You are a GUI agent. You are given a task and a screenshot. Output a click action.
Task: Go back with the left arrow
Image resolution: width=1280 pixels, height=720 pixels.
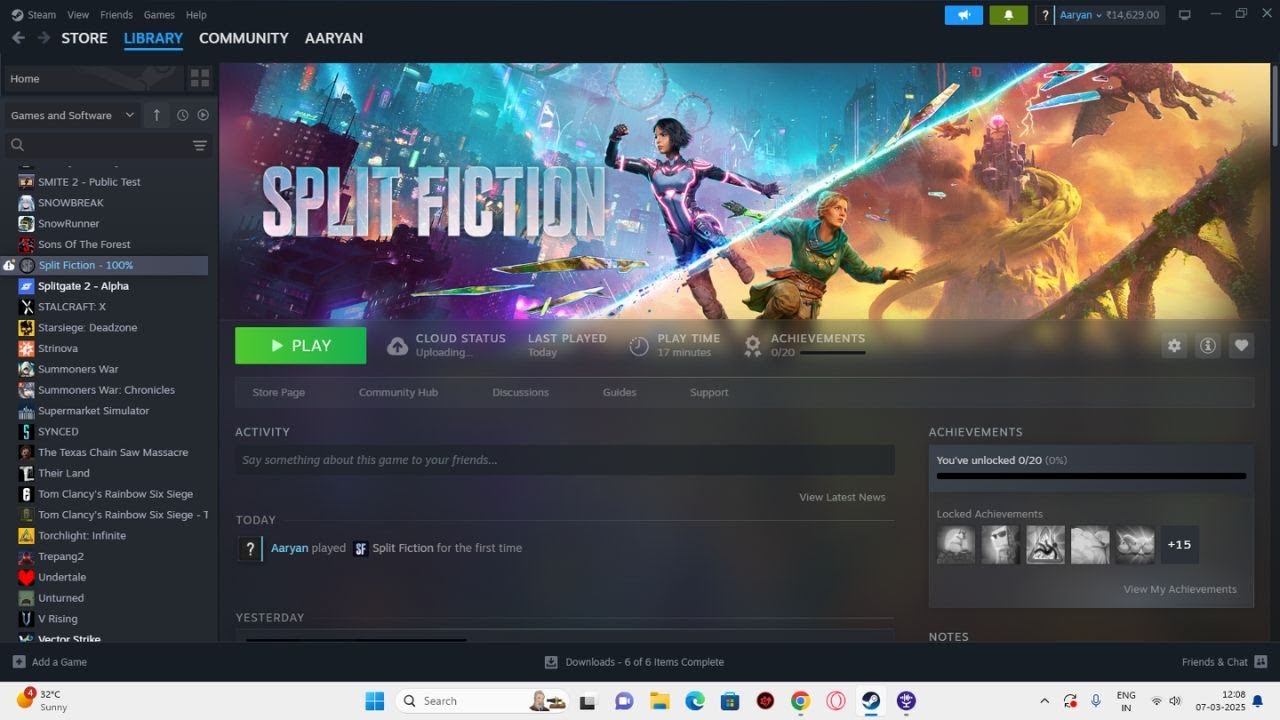coord(18,38)
